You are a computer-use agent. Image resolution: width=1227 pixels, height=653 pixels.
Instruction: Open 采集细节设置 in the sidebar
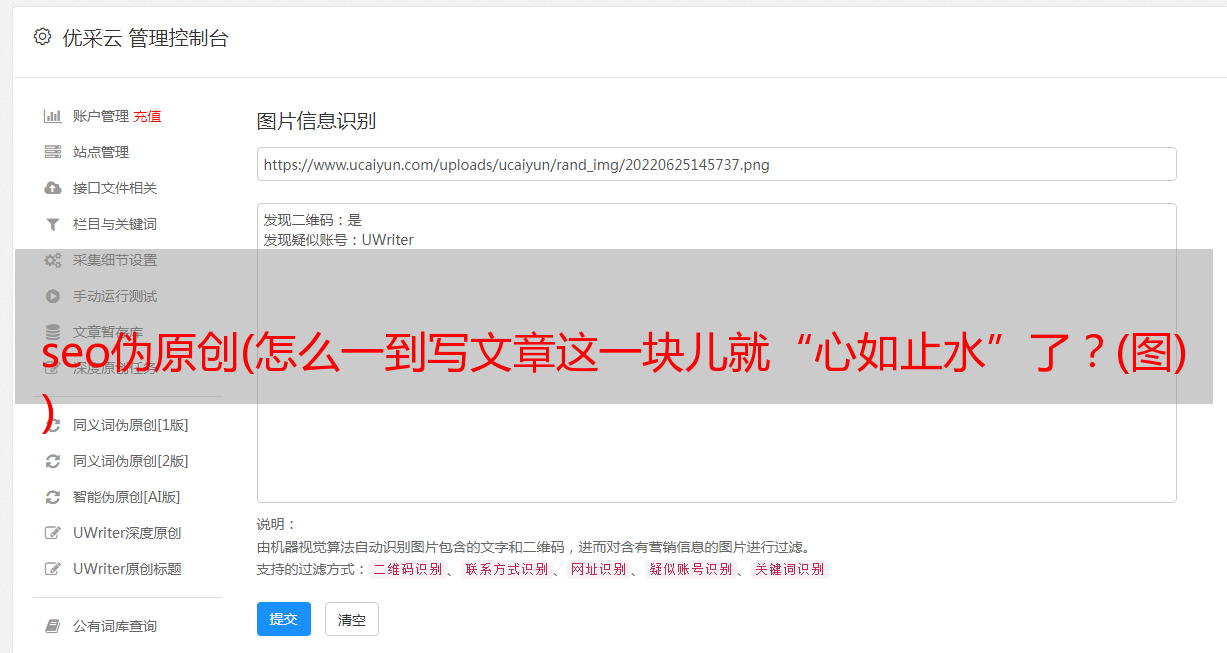pyautogui.click(x=115, y=260)
